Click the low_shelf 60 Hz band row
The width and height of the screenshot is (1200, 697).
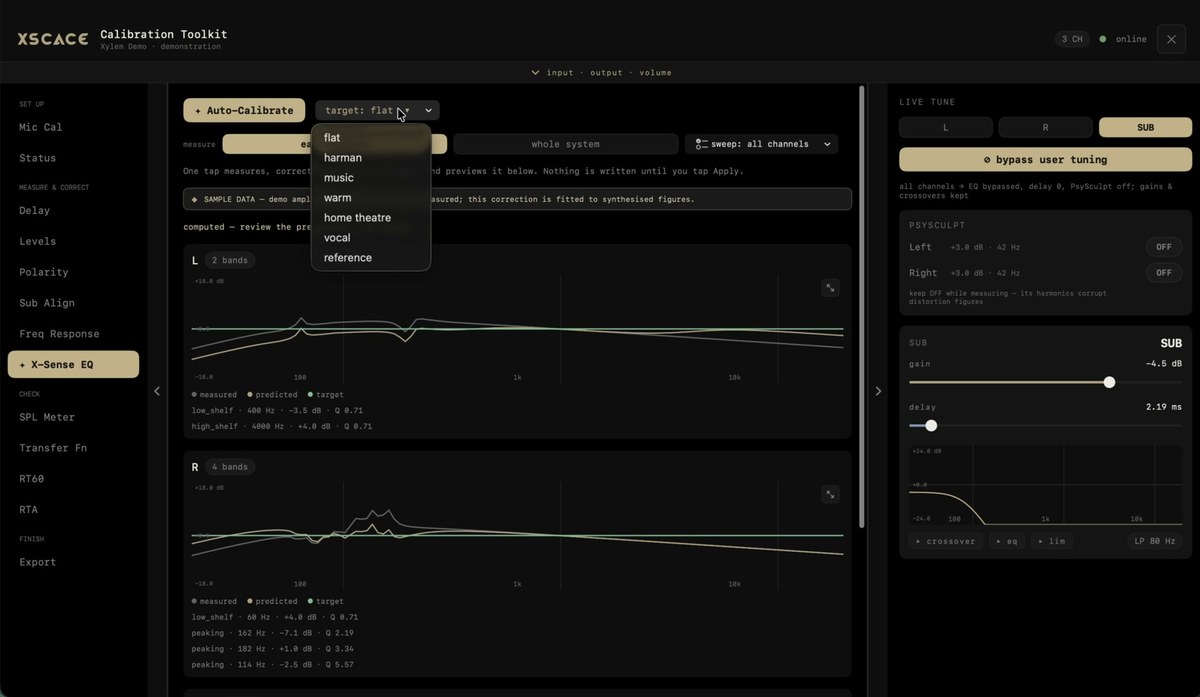[x=275, y=617]
